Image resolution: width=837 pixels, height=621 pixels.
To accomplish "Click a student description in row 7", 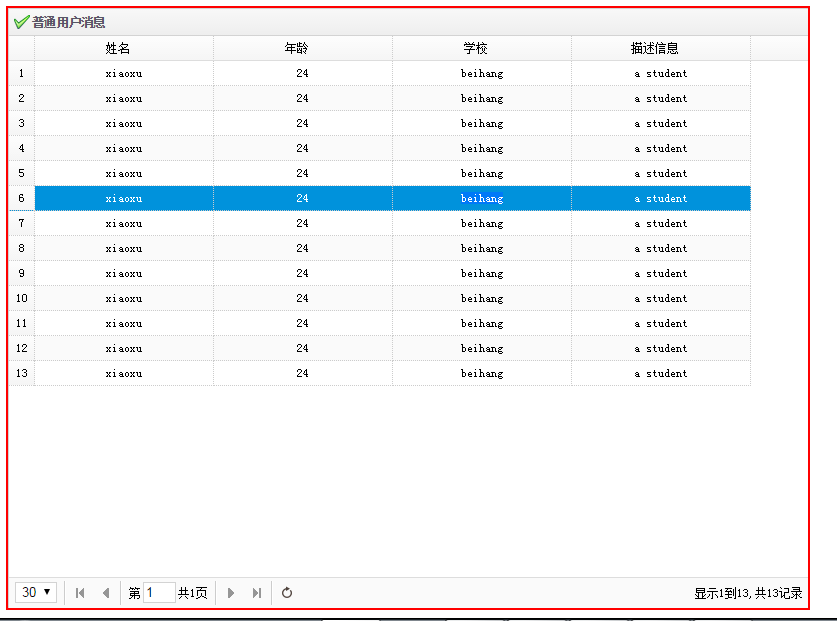I will [661, 223].
